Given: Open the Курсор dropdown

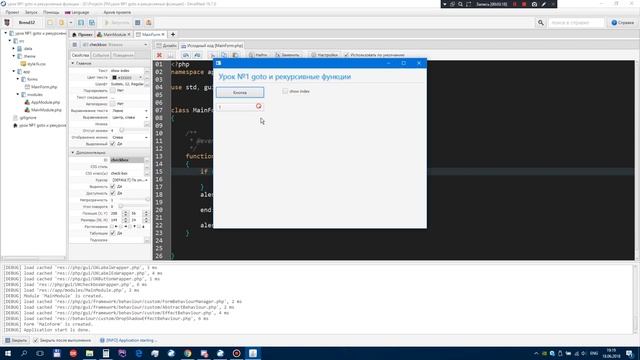Looking at the screenshot, I should click(x=129, y=180).
